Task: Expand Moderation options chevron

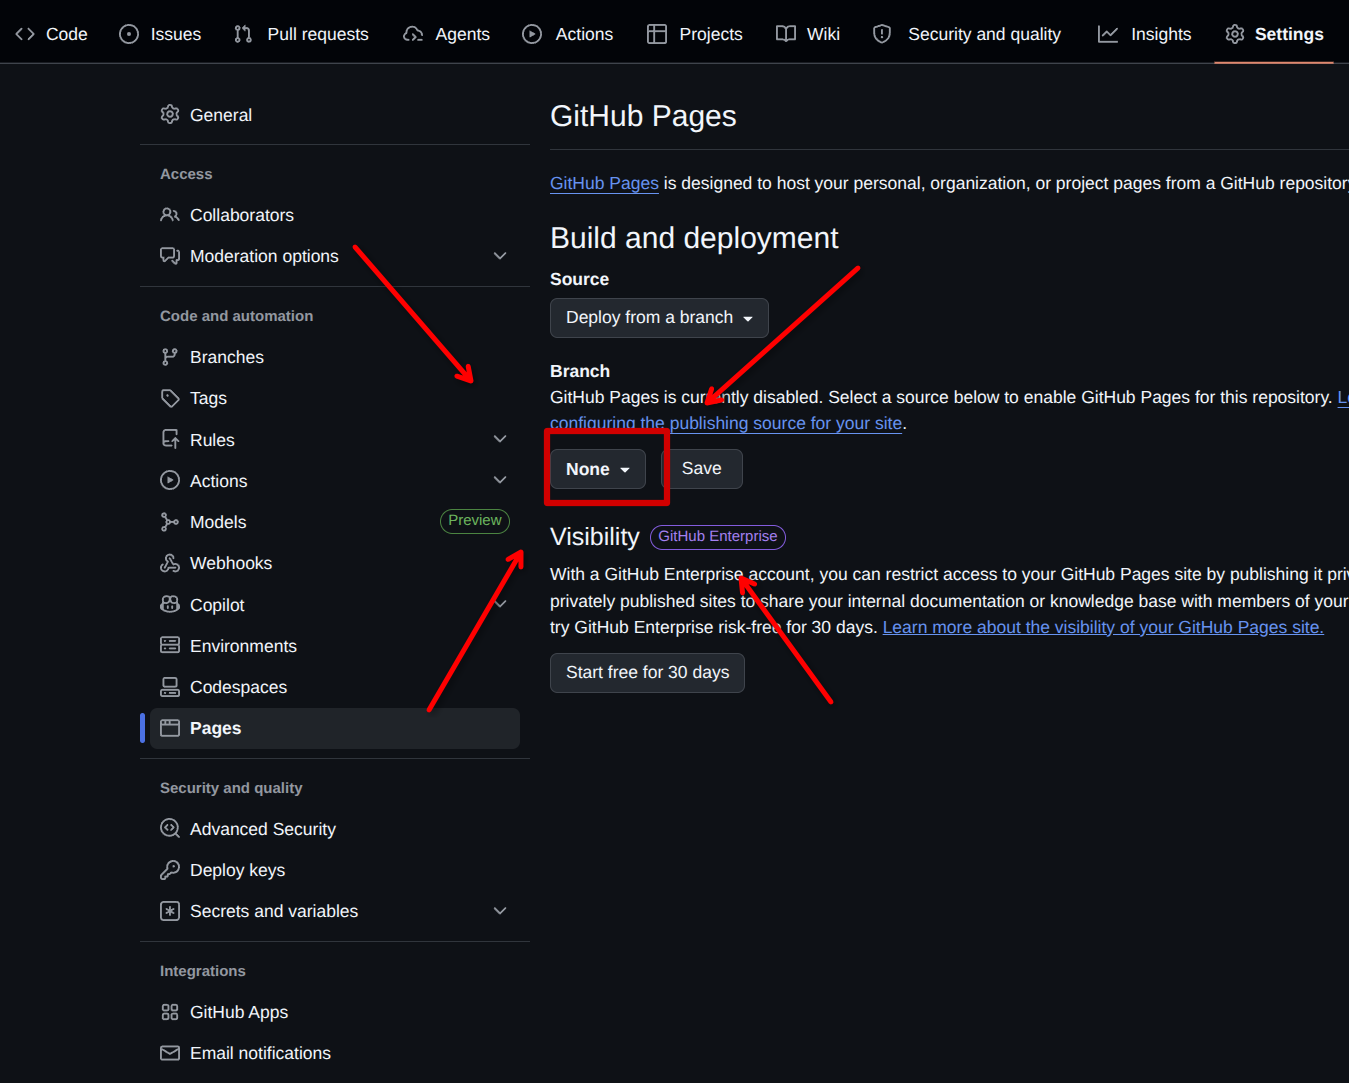Action: point(500,256)
